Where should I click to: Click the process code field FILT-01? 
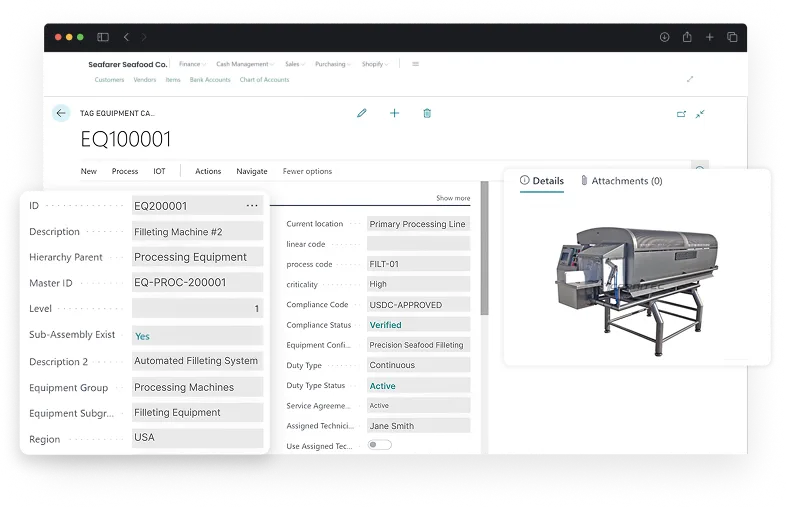pos(418,264)
